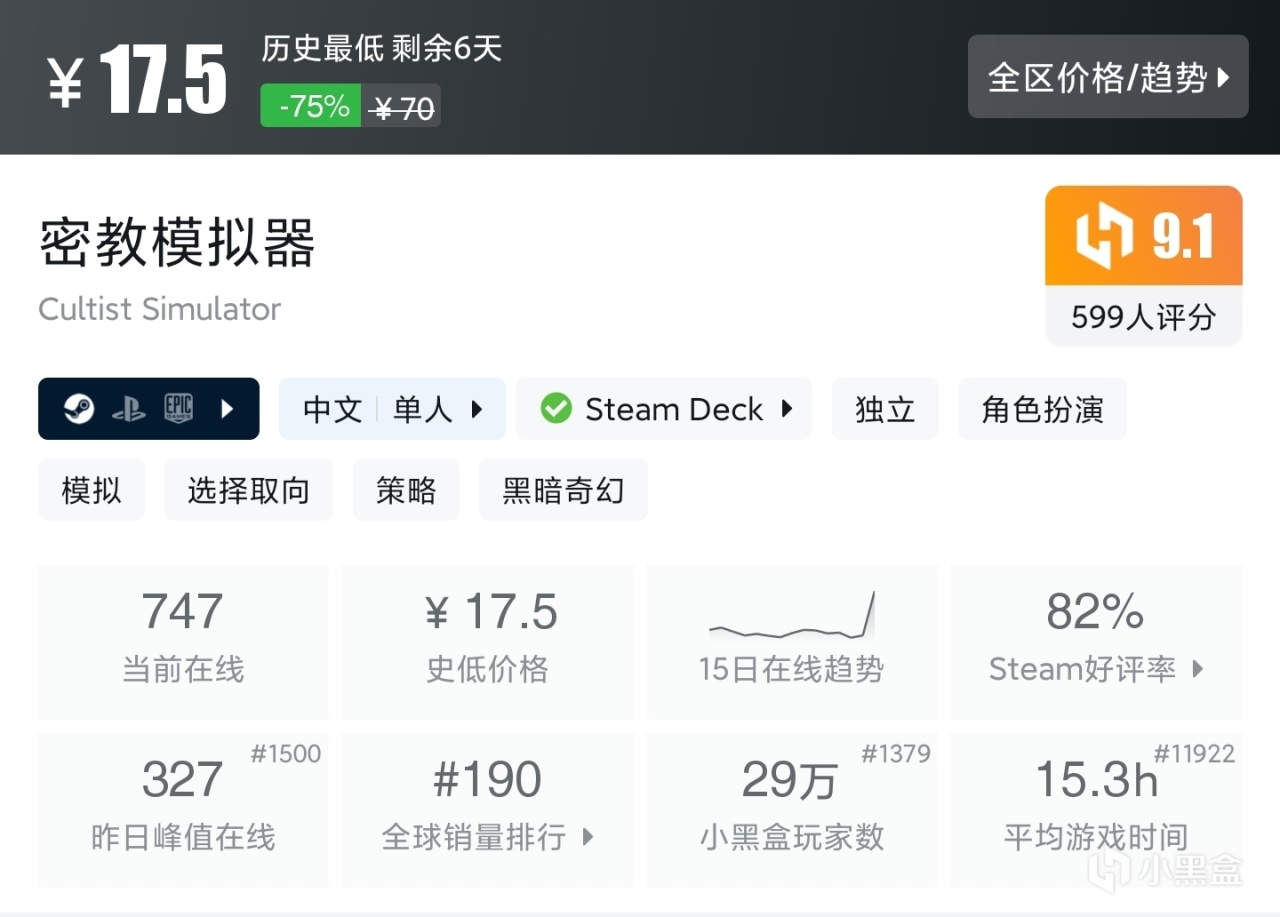Toggle the 黑暗奇幻 tag filter
1280x917 pixels.
coord(563,489)
